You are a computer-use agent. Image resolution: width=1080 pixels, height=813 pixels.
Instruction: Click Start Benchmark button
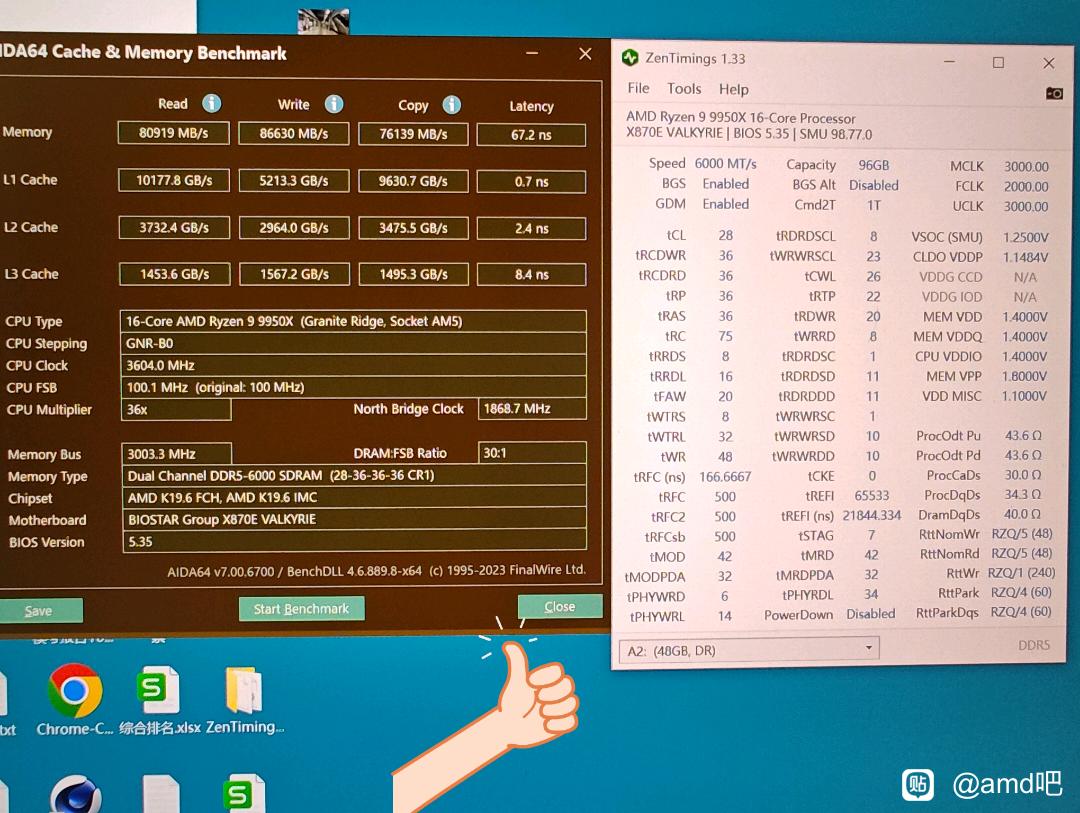(301, 609)
